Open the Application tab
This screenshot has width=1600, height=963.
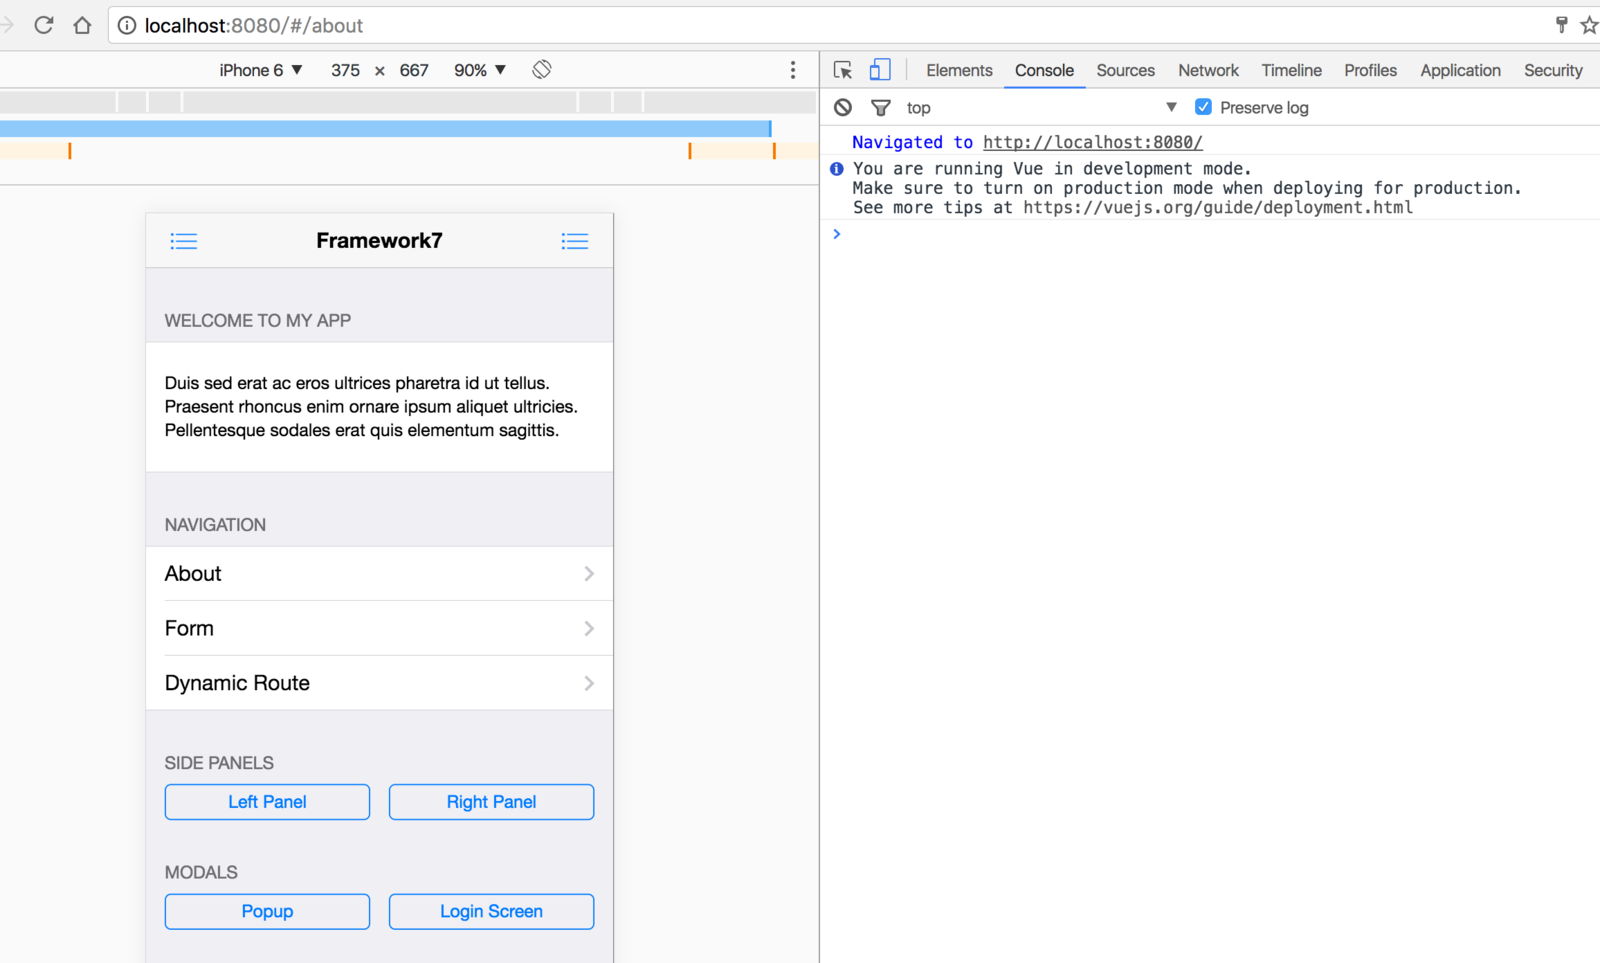(1460, 70)
